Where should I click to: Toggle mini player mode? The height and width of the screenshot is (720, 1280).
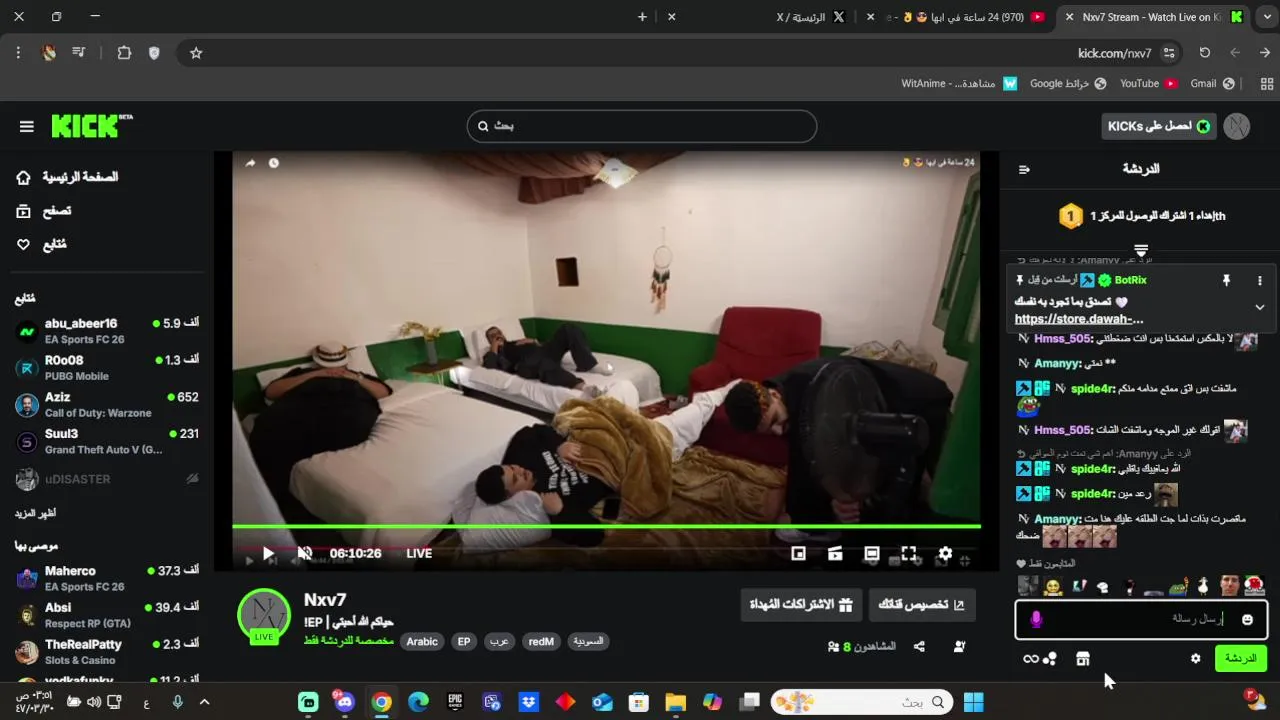pyautogui.click(x=798, y=553)
